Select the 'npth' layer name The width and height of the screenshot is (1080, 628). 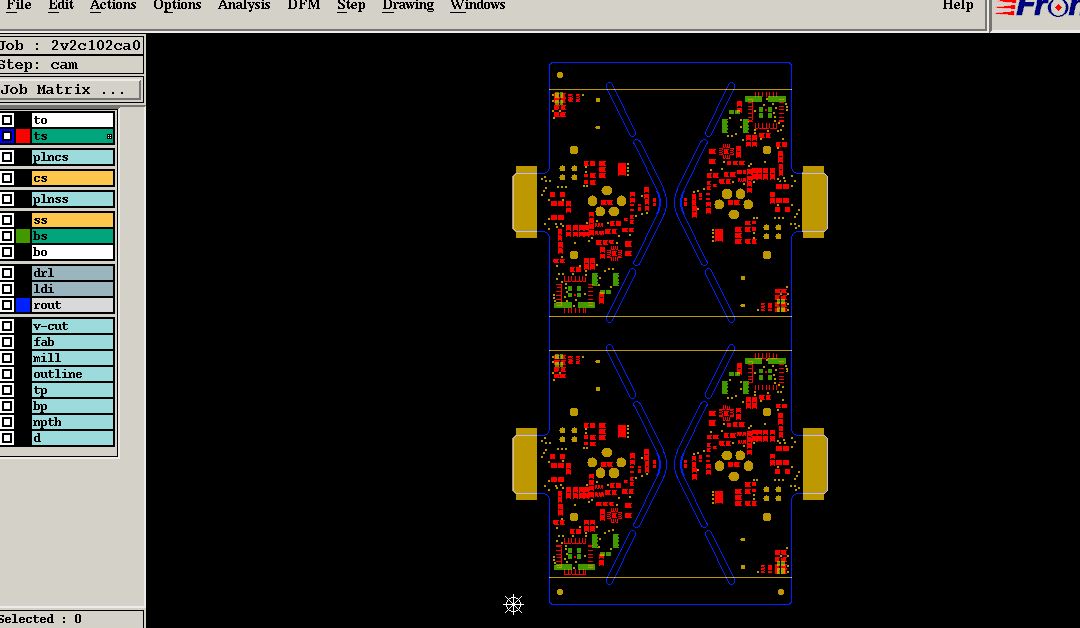[72, 422]
